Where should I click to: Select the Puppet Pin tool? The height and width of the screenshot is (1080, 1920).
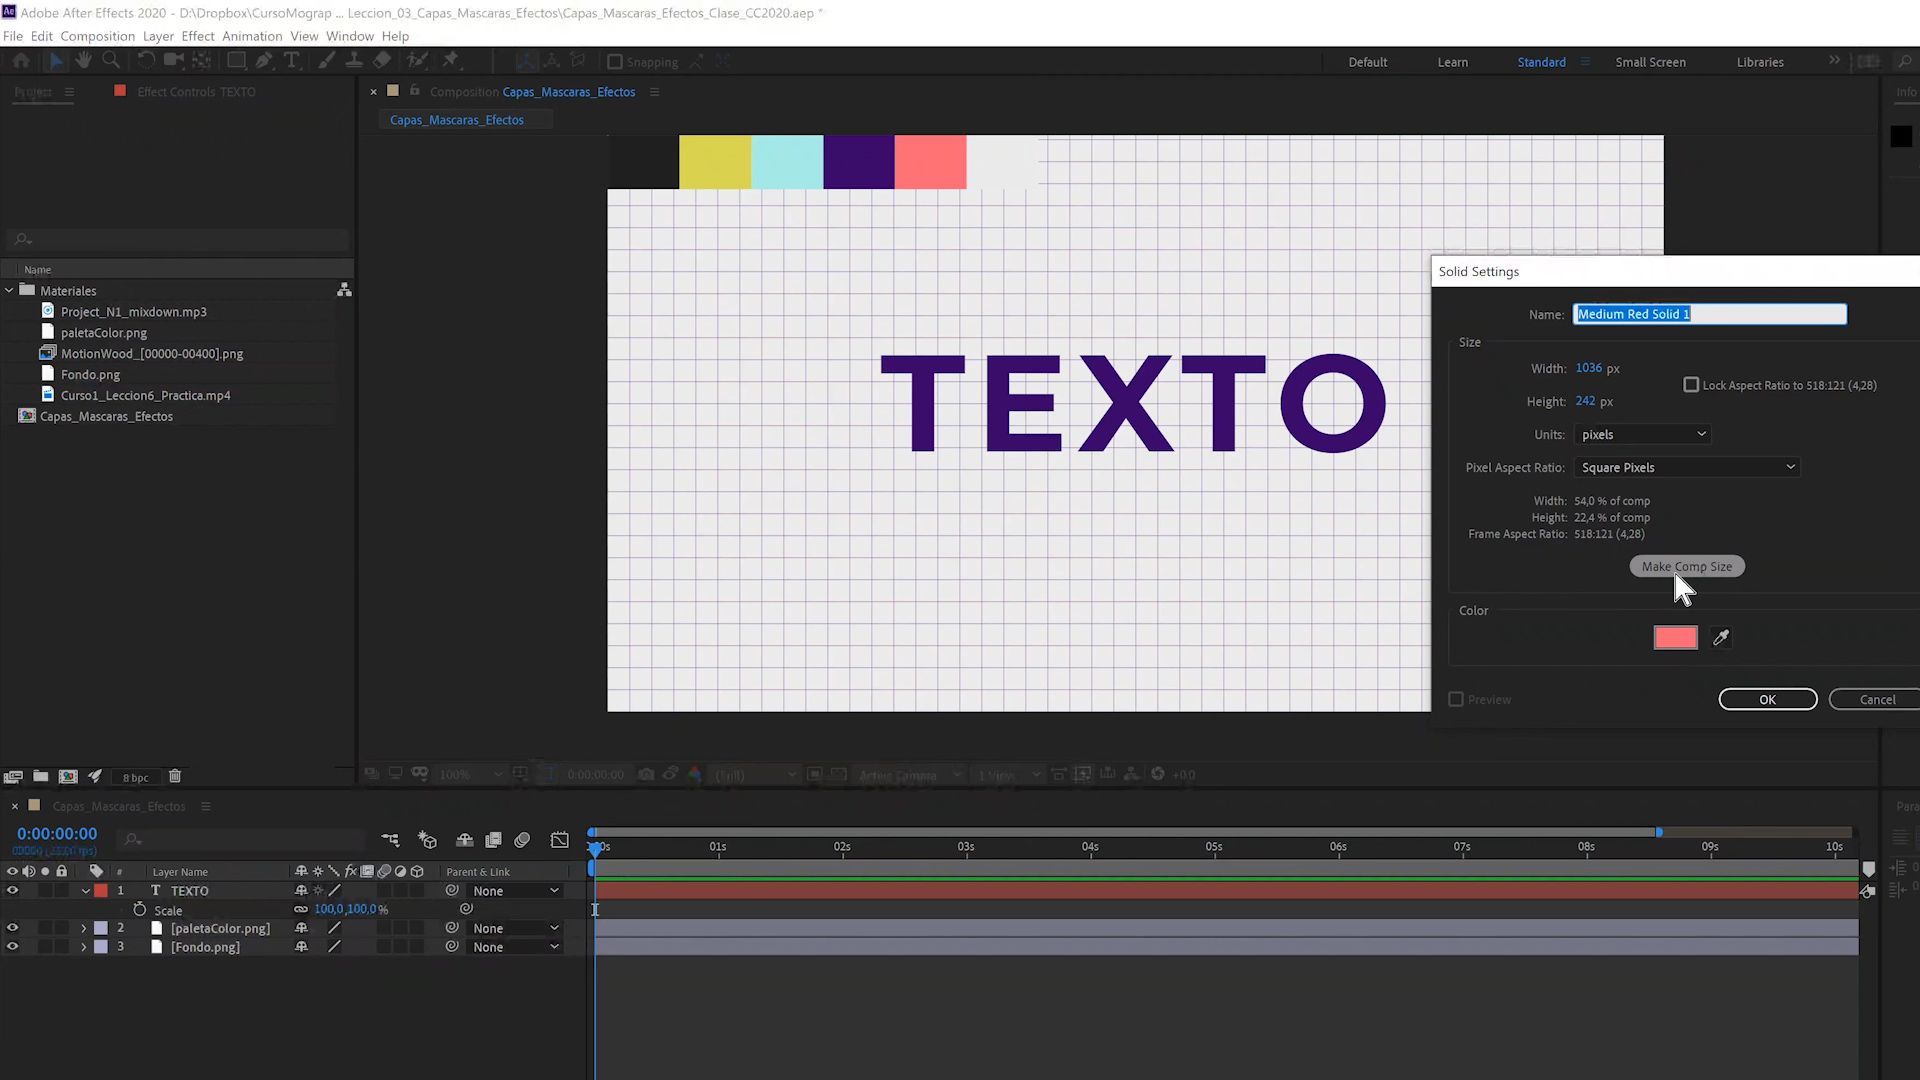(x=451, y=61)
